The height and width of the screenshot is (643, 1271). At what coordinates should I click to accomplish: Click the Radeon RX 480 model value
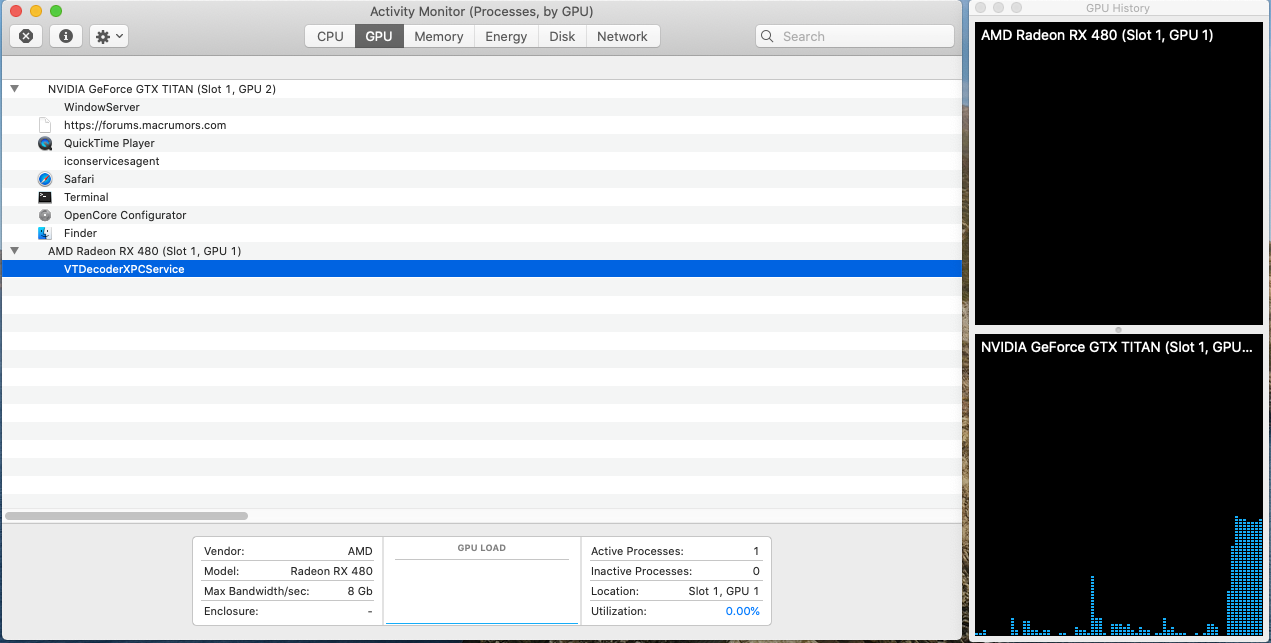pyautogui.click(x=331, y=571)
